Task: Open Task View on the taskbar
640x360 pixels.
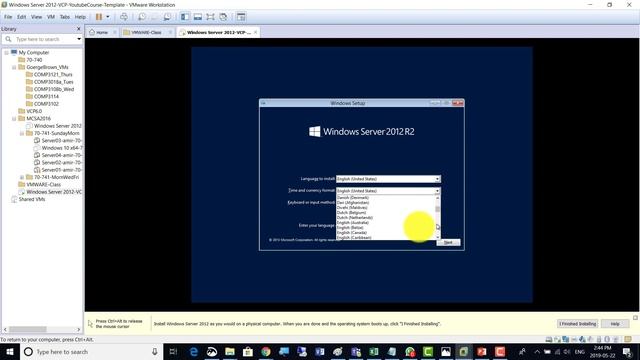Action: tap(173, 351)
